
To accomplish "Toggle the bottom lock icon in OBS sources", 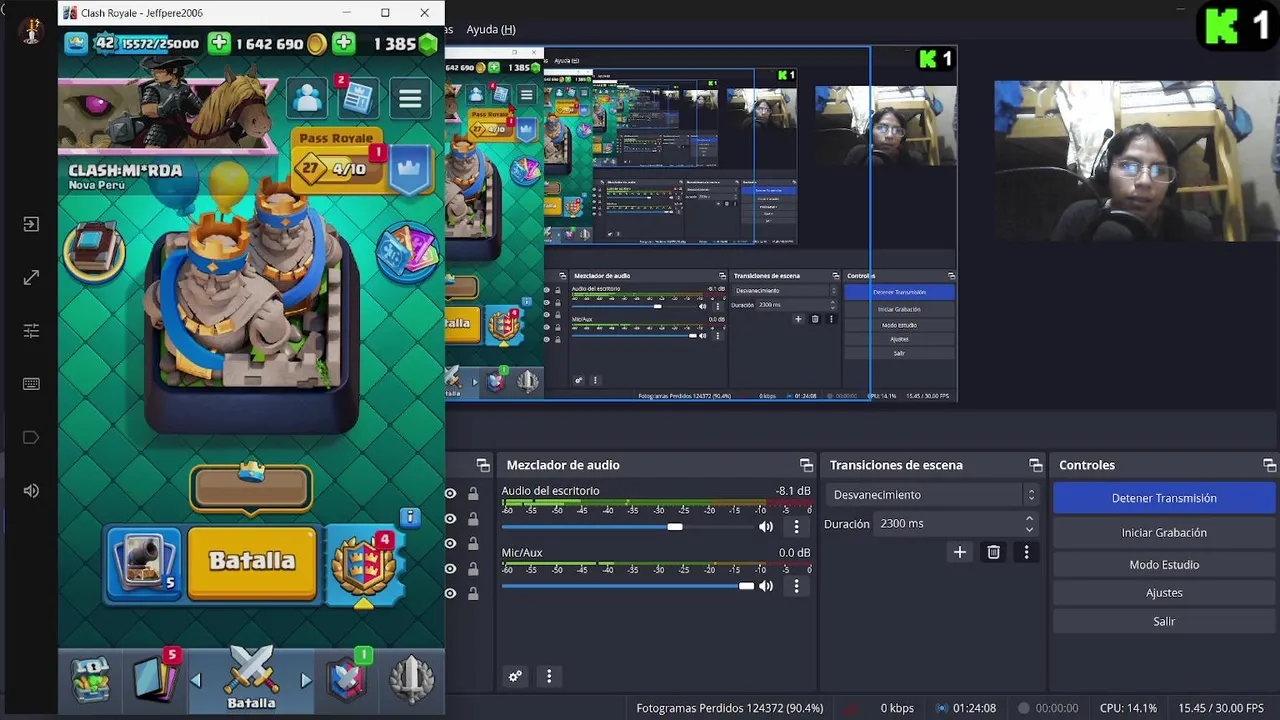I will click(473, 593).
